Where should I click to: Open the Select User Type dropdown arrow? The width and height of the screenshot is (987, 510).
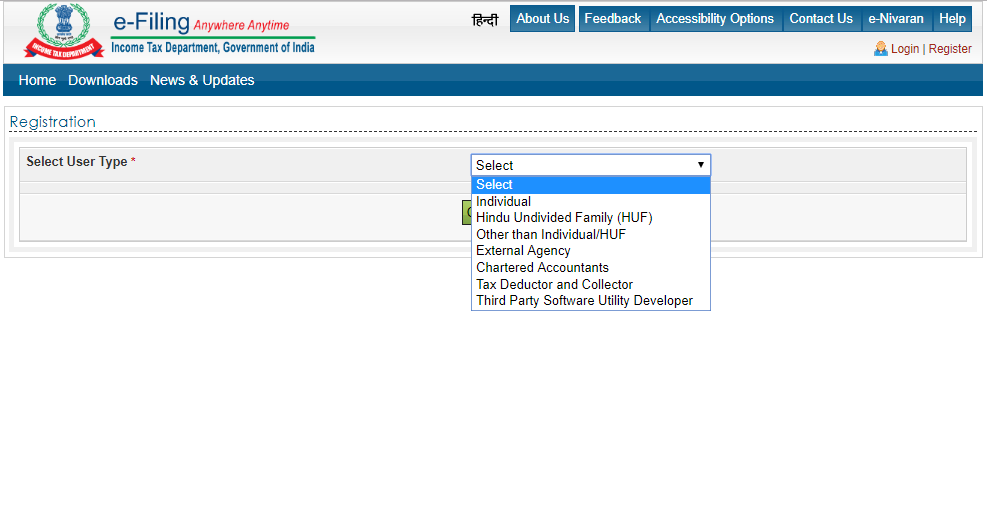pyautogui.click(x=701, y=165)
